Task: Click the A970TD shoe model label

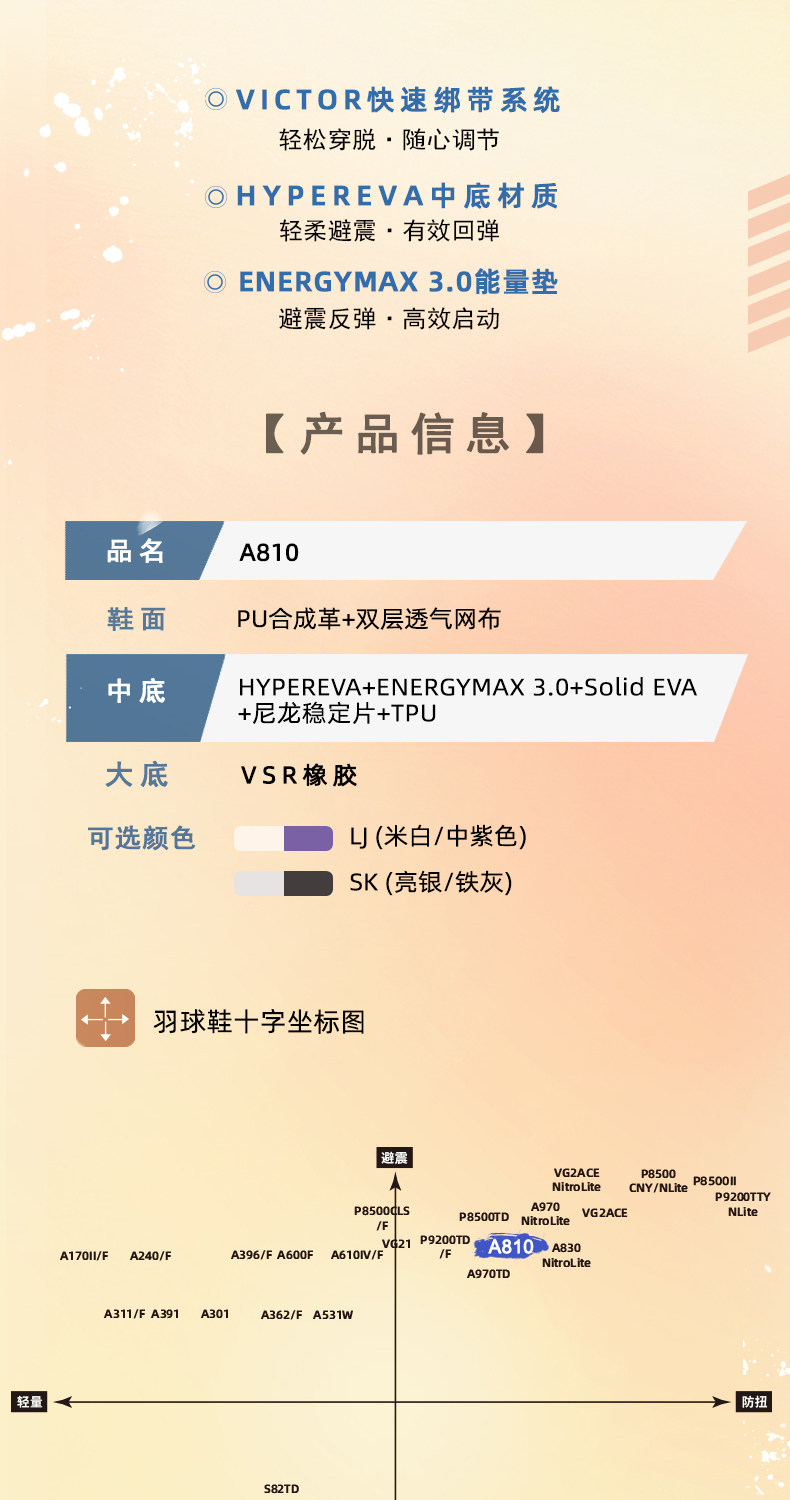Action: click(x=488, y=1274)
